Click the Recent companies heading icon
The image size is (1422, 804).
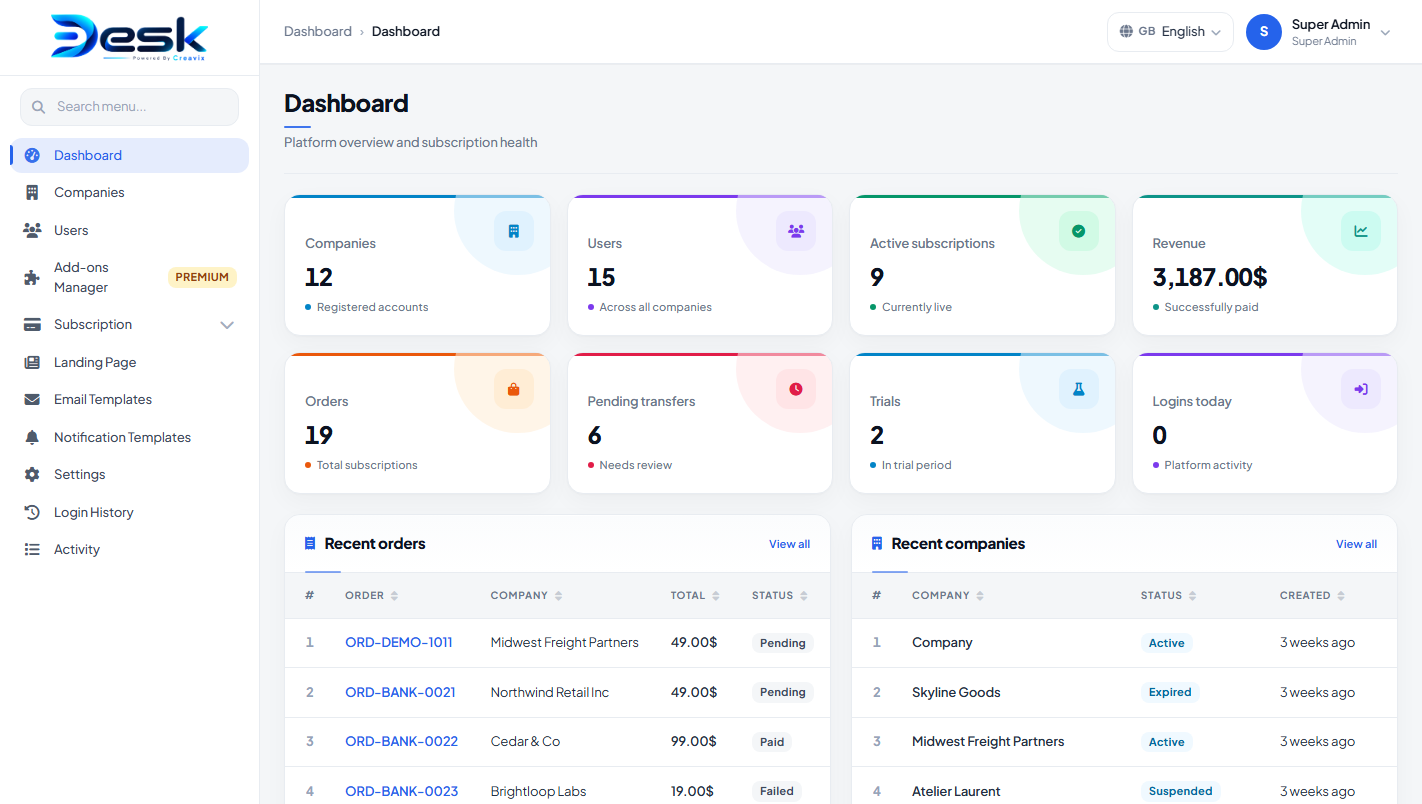pos(877,543)
